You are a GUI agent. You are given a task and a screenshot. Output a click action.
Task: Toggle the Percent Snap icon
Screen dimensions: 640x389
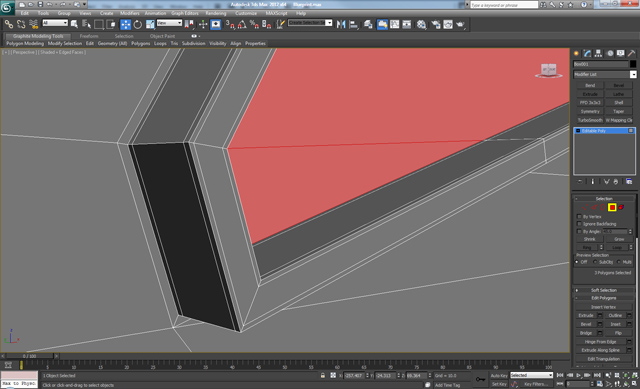254,24
